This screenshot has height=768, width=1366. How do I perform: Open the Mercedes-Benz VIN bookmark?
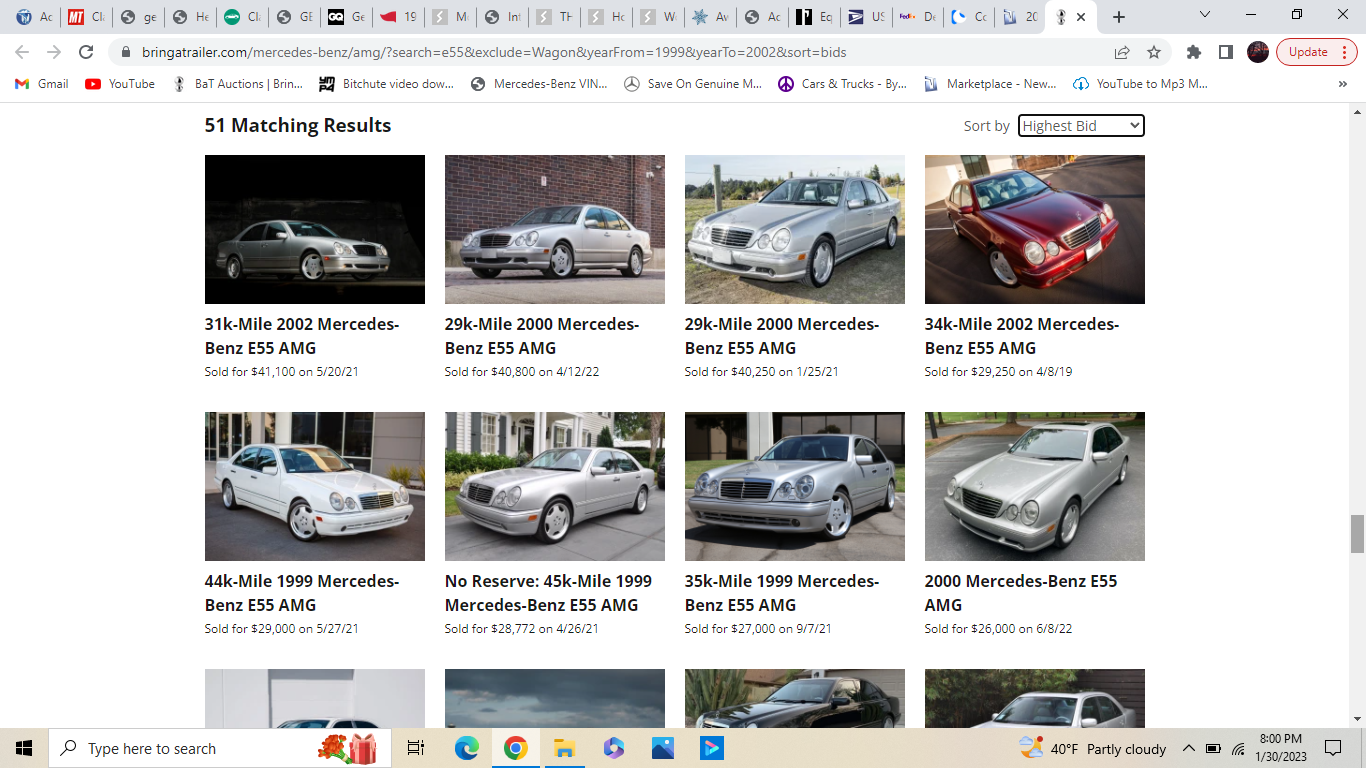(x=538, y=84)
